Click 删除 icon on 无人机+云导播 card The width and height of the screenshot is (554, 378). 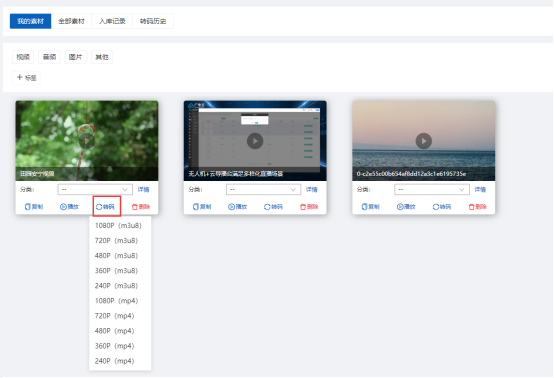(x=309, y=207)
